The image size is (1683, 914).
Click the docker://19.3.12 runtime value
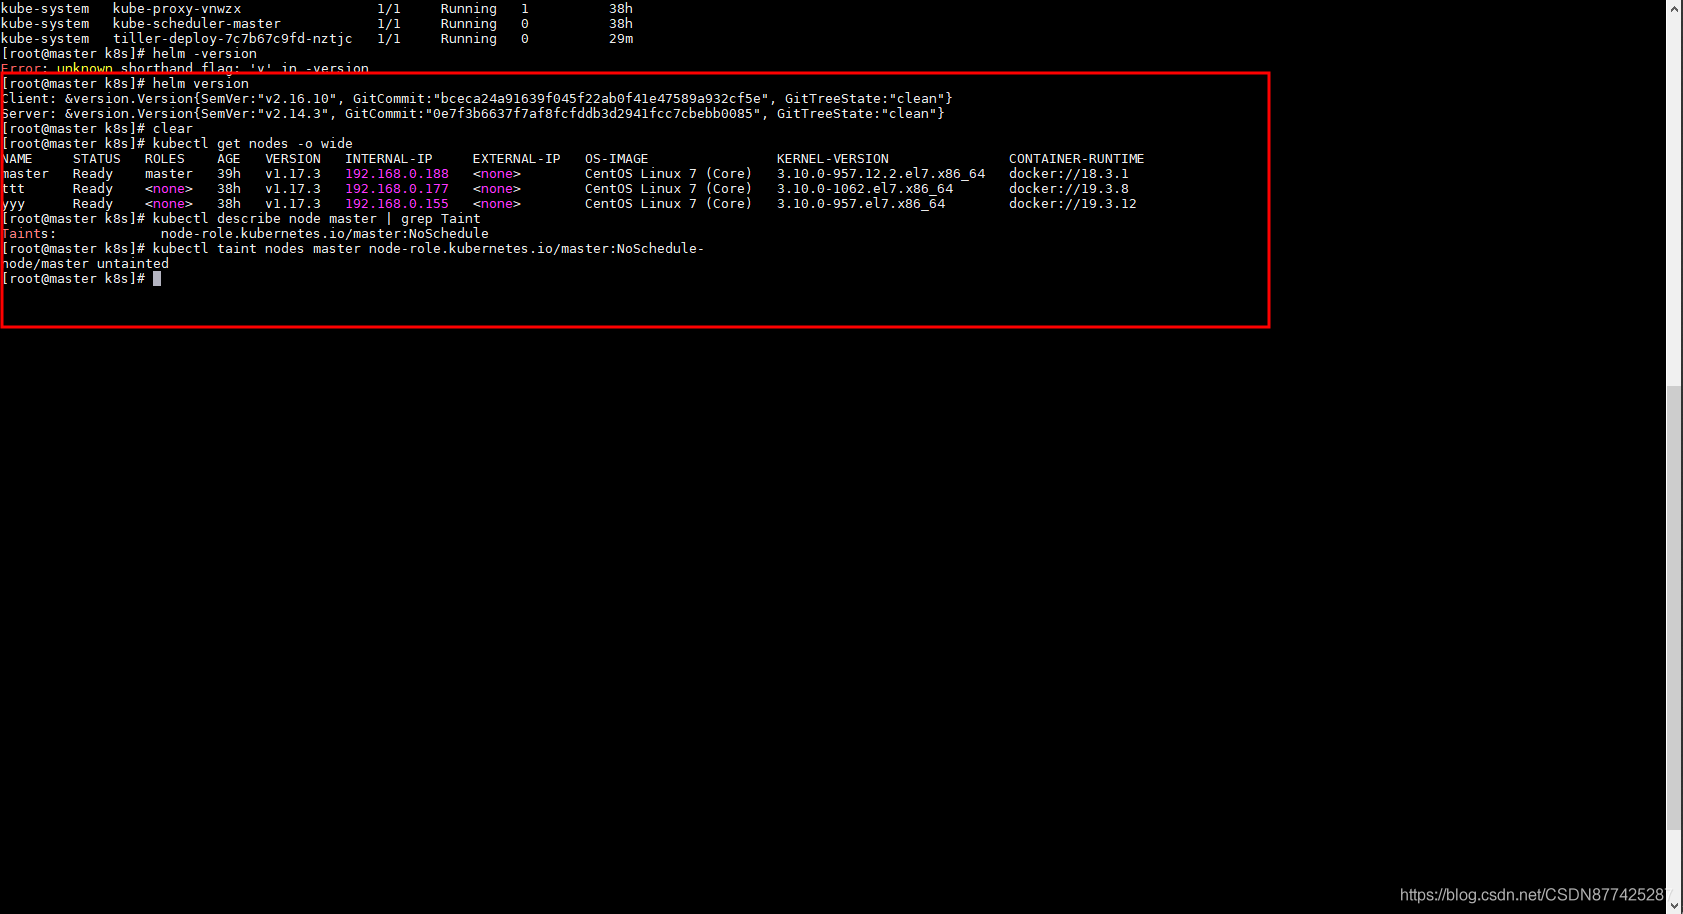(x=1073, y=204)
